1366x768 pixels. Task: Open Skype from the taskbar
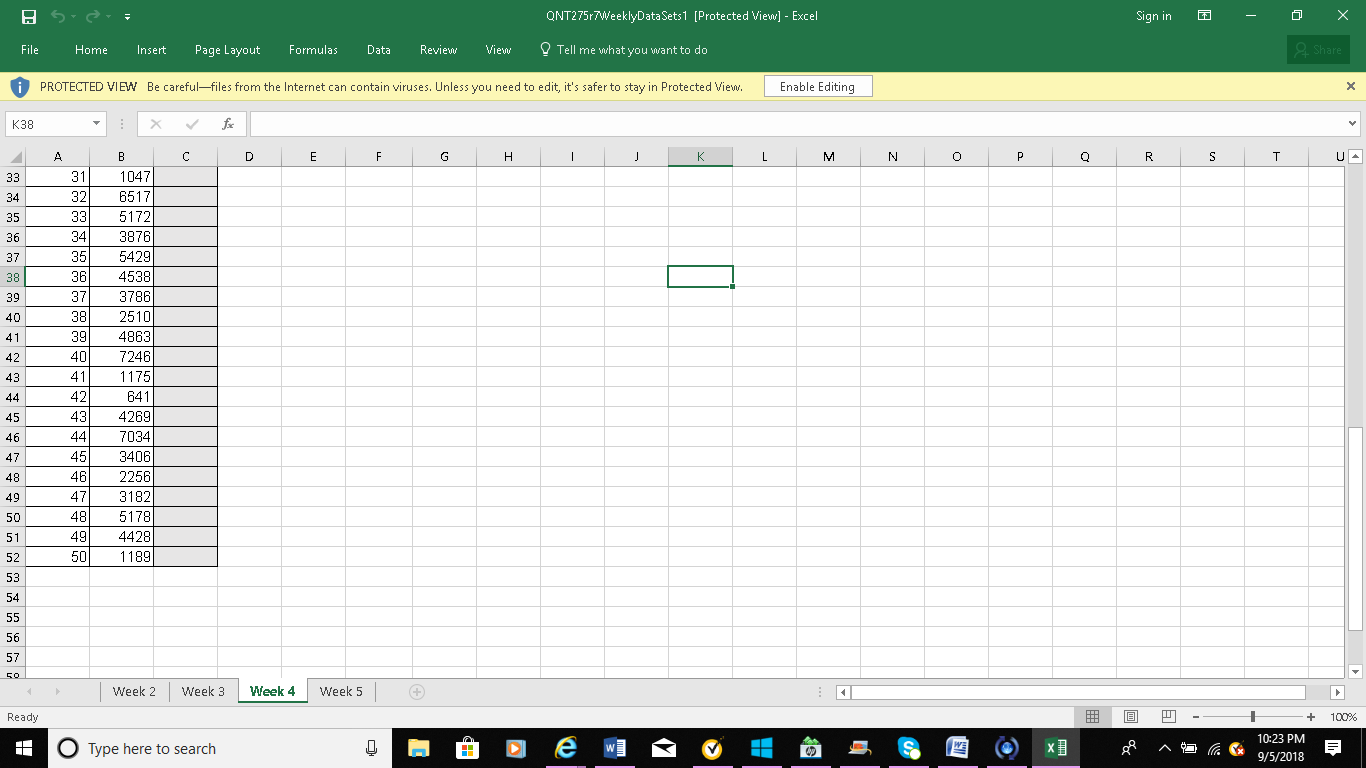point(908,748)
